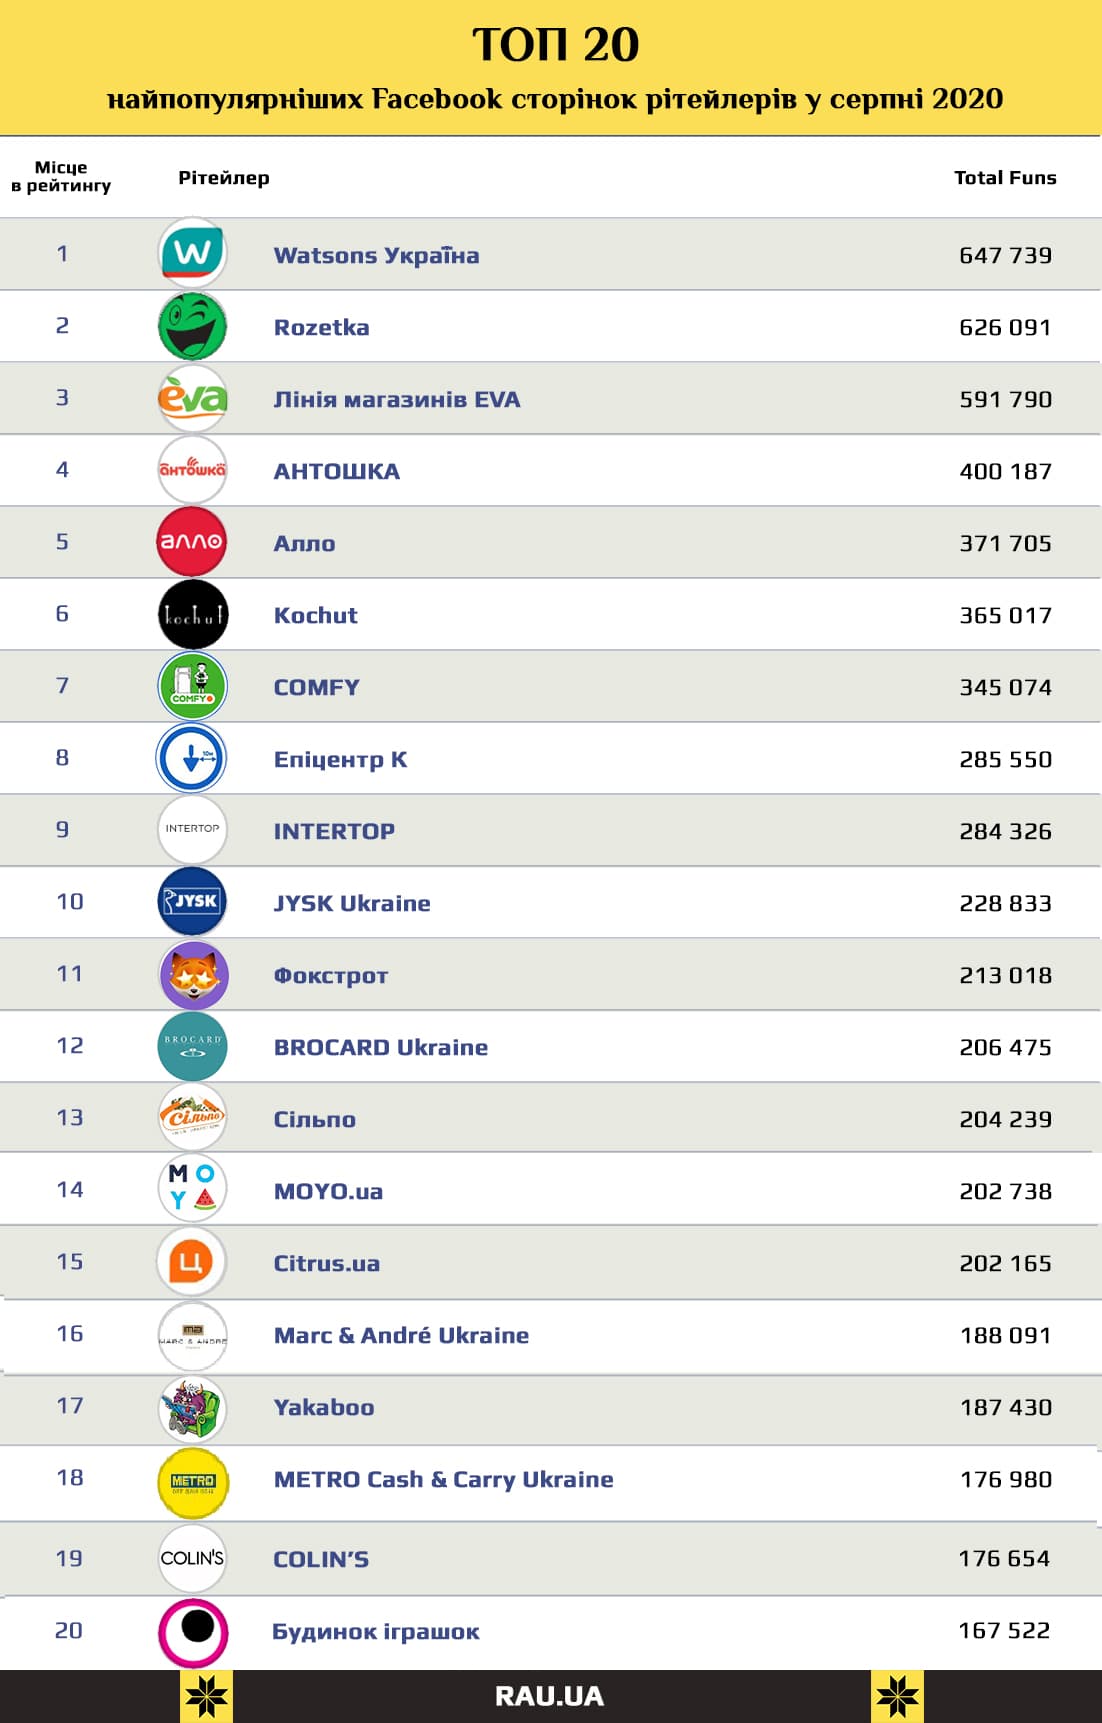Image resolution: width=1102 pixels, height=1723 pixels.
Task: Select the EVA store logo icon
Action: click(x=192, y=398)
